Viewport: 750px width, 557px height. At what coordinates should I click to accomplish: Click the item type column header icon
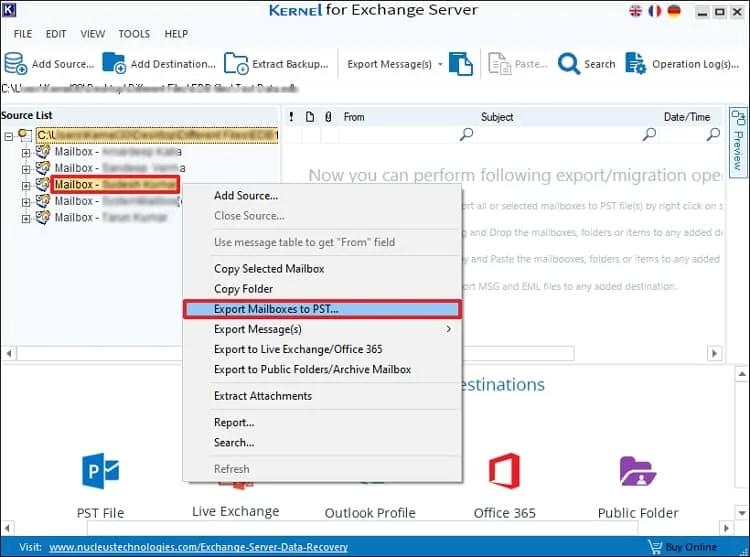(x=310, y=117)
